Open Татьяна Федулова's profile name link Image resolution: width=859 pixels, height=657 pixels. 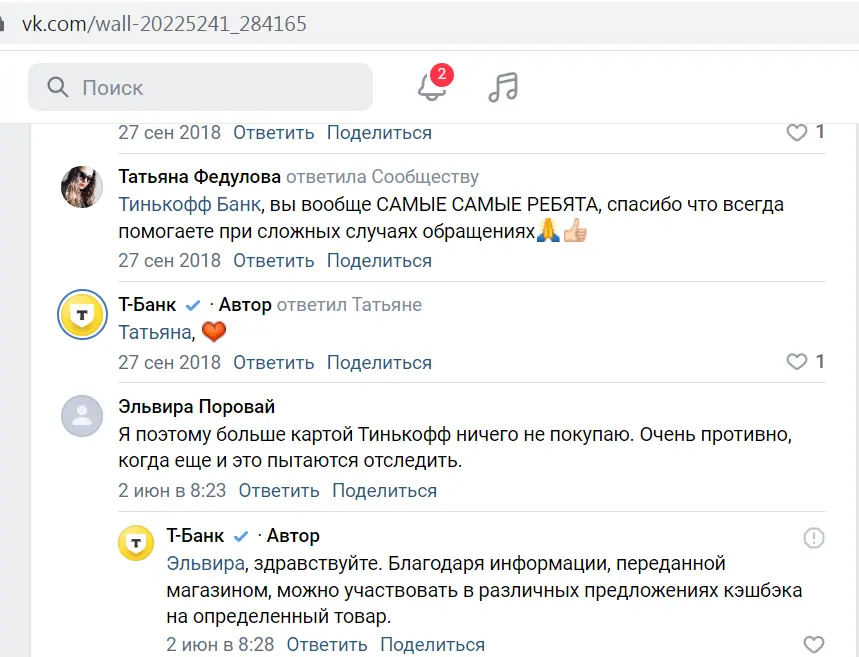pos(199,176)
